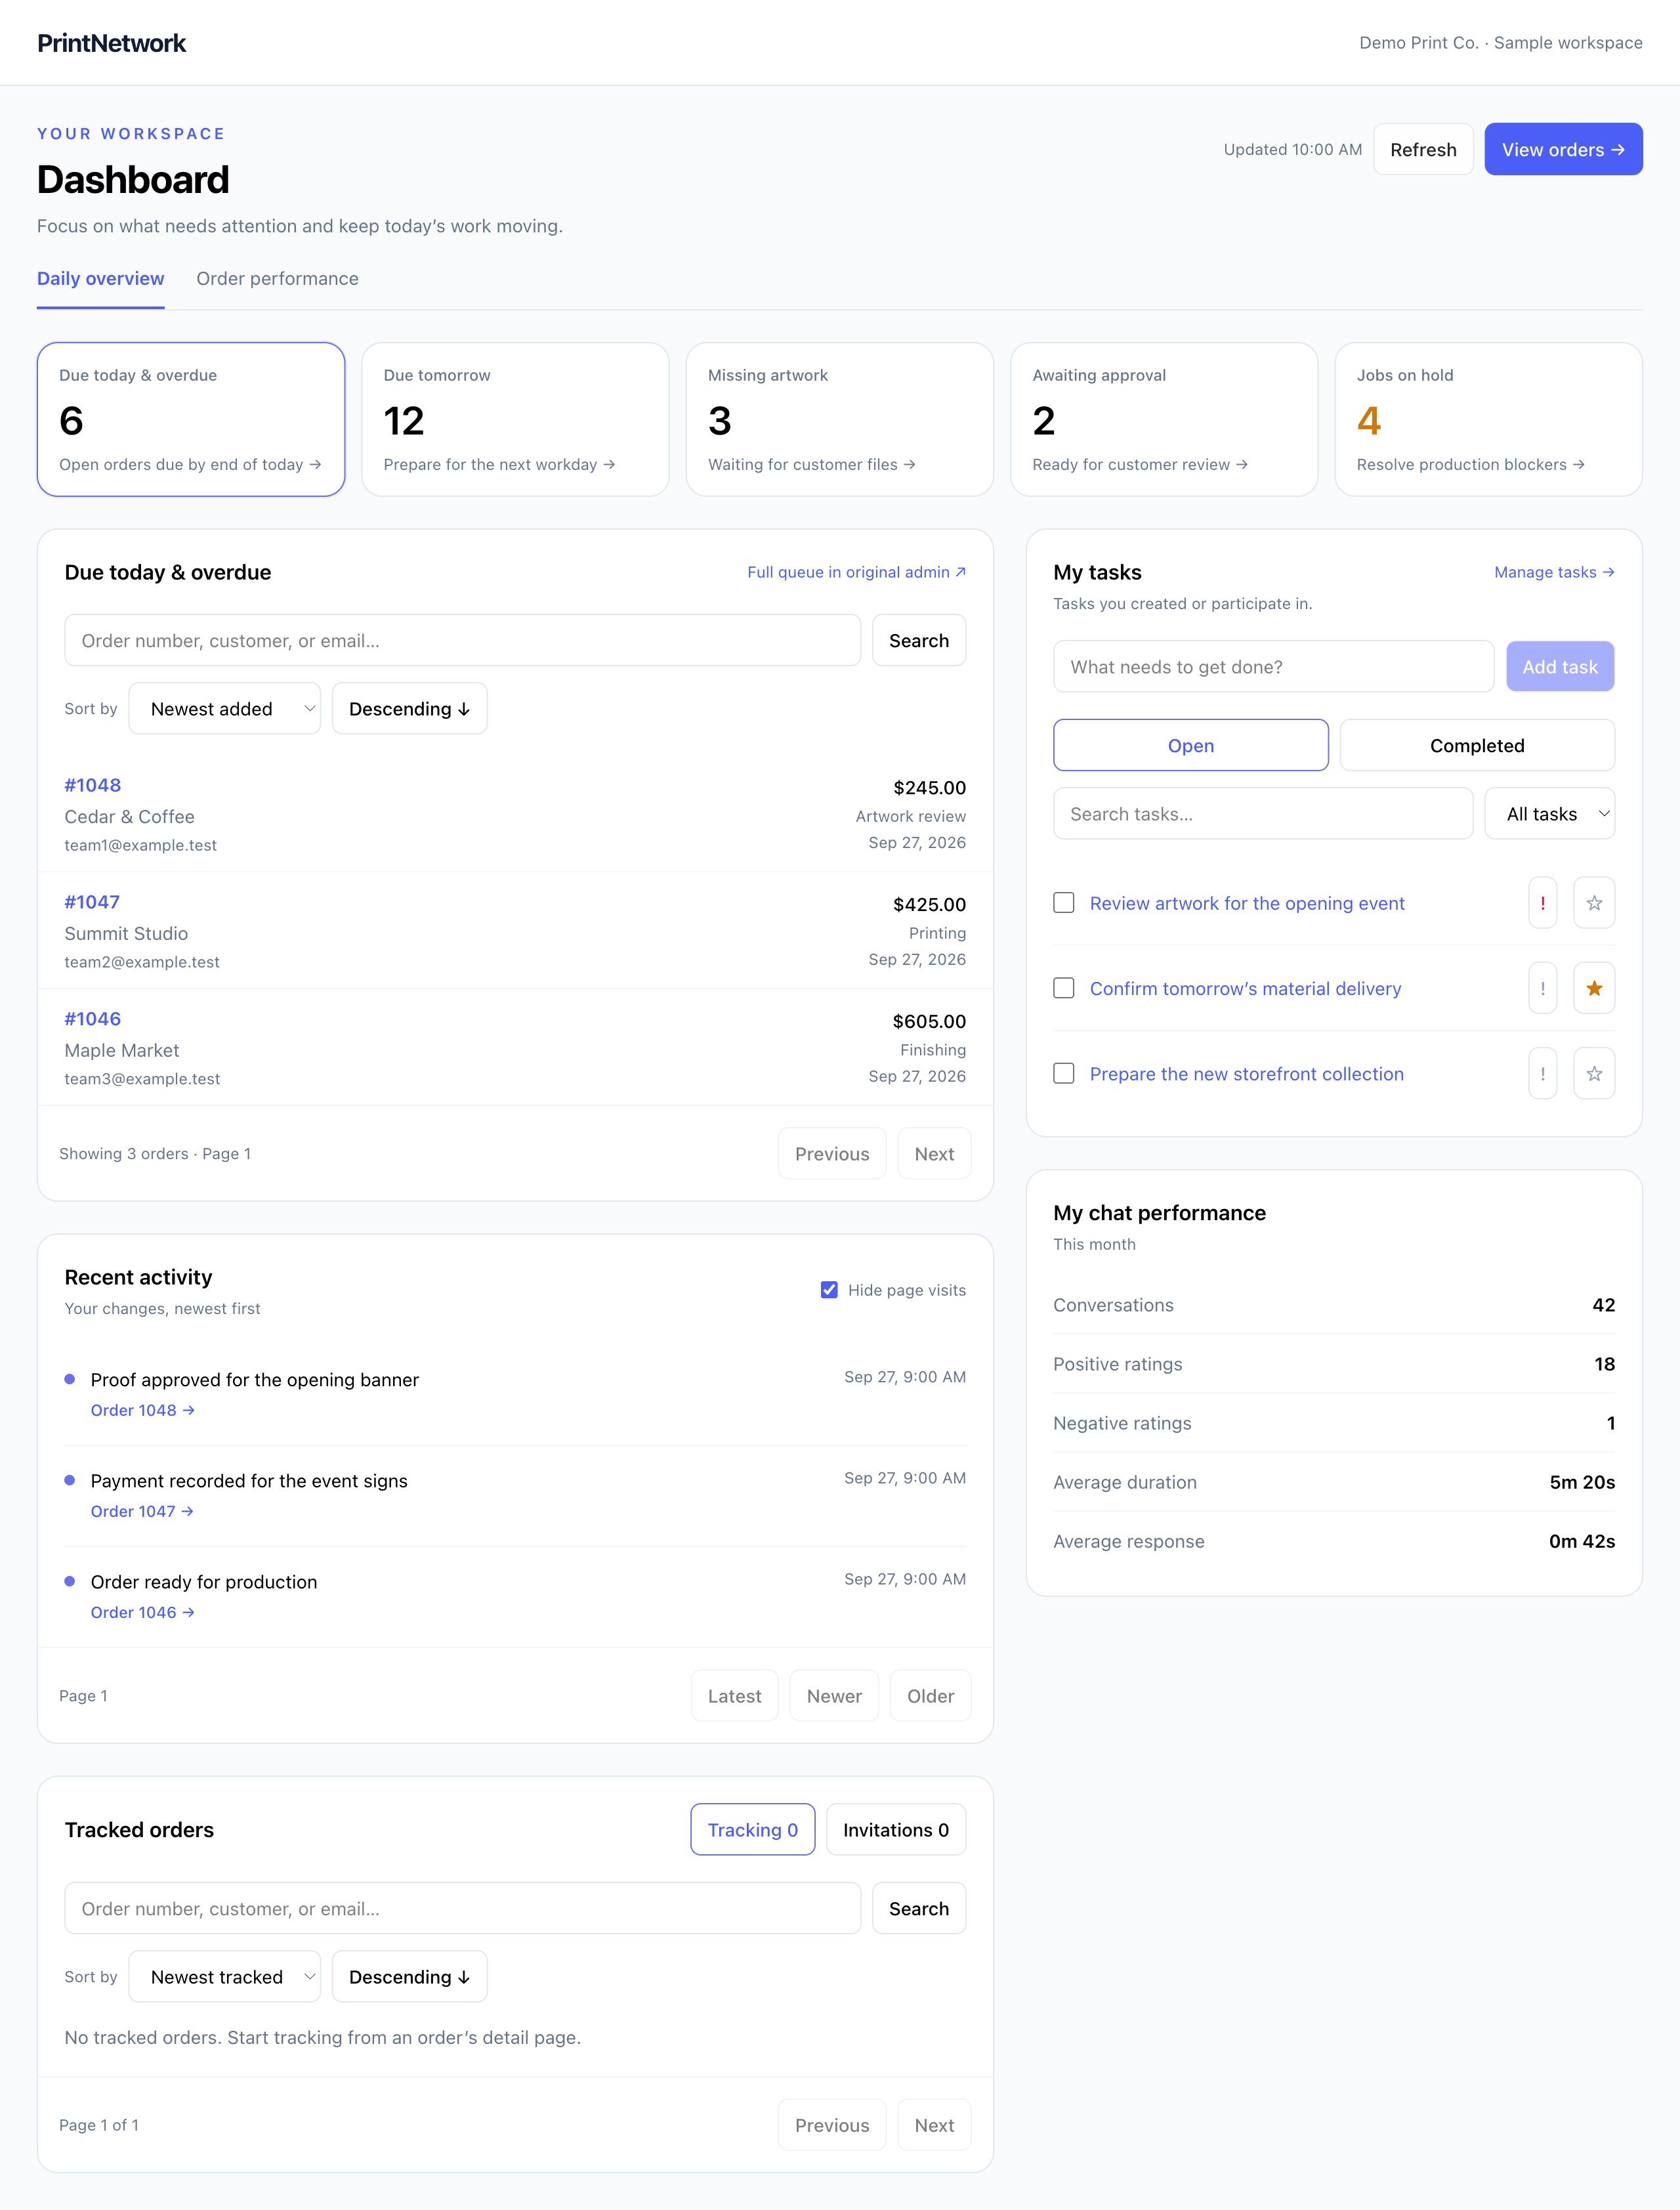Viewport: 1680px width, 2210px height.
Task: Toggle Descending order in Due today section
Action: [x=409, y=709]
